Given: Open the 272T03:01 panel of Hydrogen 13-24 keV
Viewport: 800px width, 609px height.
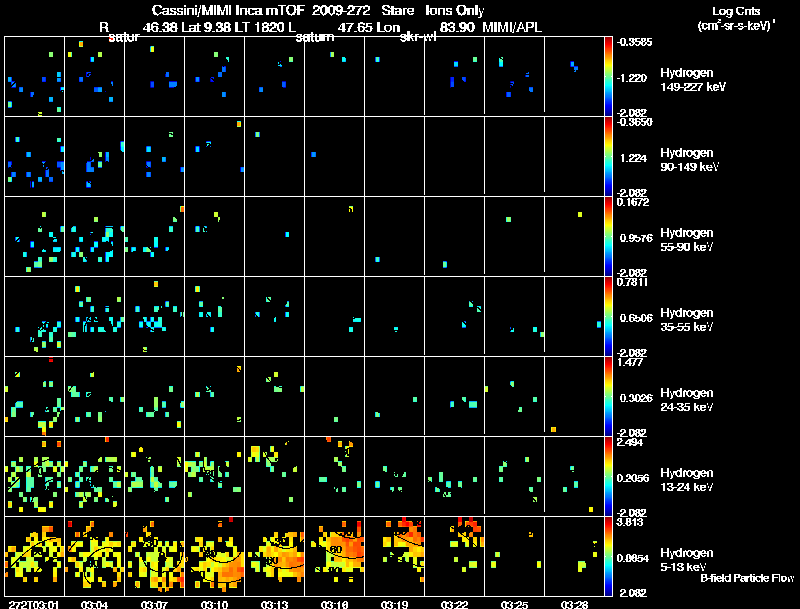Looking at the screenshot, I should [x=34, y=476].
